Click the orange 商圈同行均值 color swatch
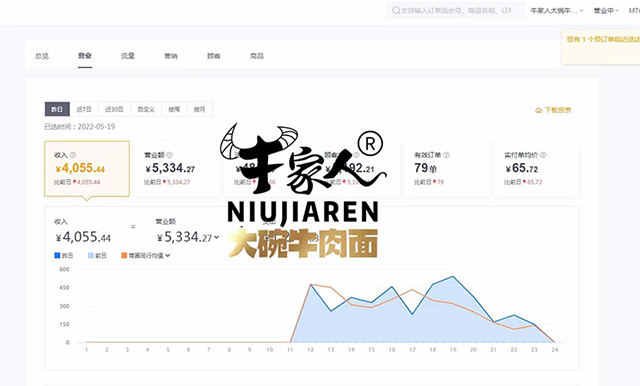 tap(124, 255)
